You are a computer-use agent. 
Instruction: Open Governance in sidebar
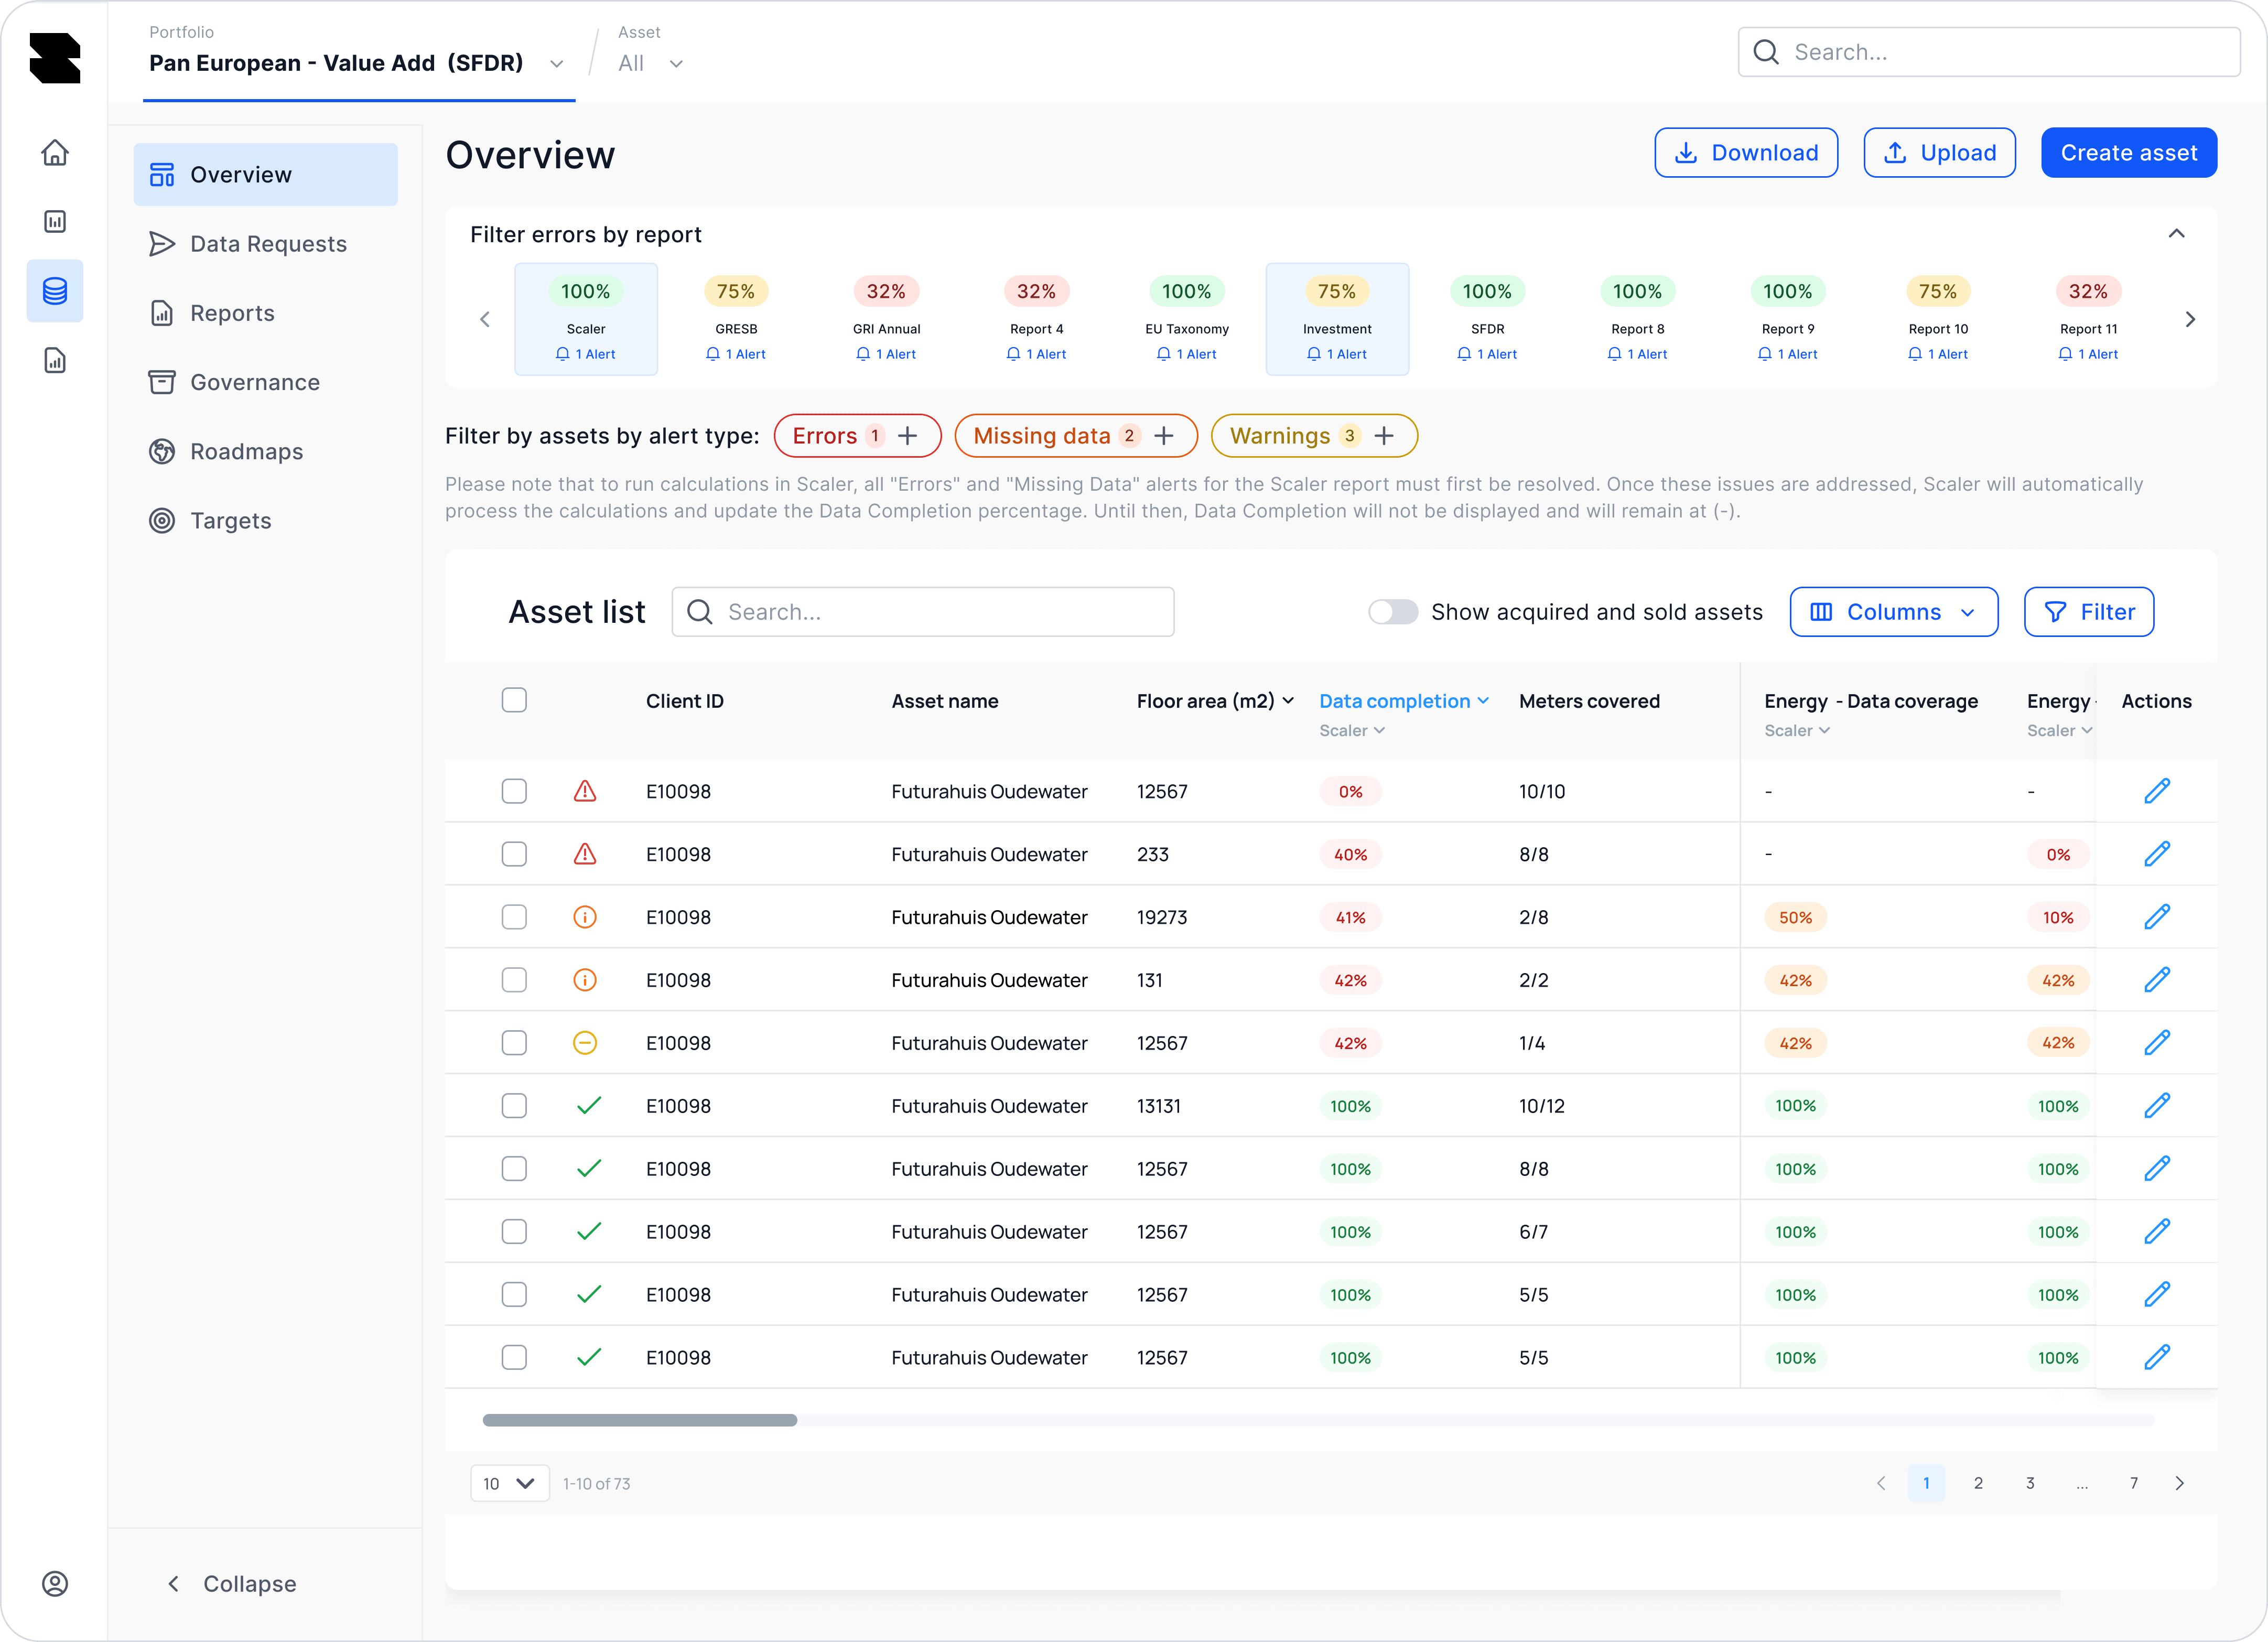(x=266, y=382)
